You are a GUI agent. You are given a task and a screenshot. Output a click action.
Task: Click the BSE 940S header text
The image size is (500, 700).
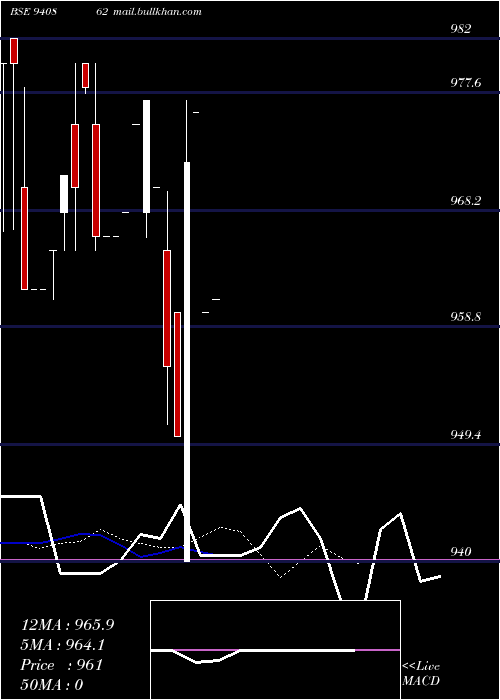[x=33, y=12]
